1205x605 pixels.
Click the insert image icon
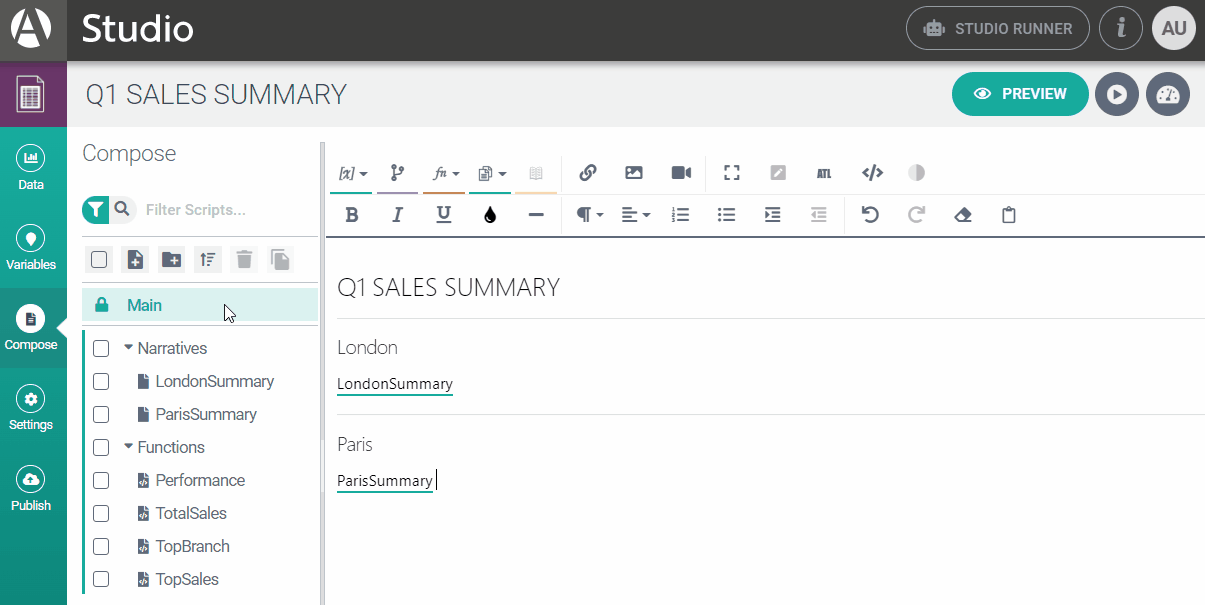tap(634, 173)
